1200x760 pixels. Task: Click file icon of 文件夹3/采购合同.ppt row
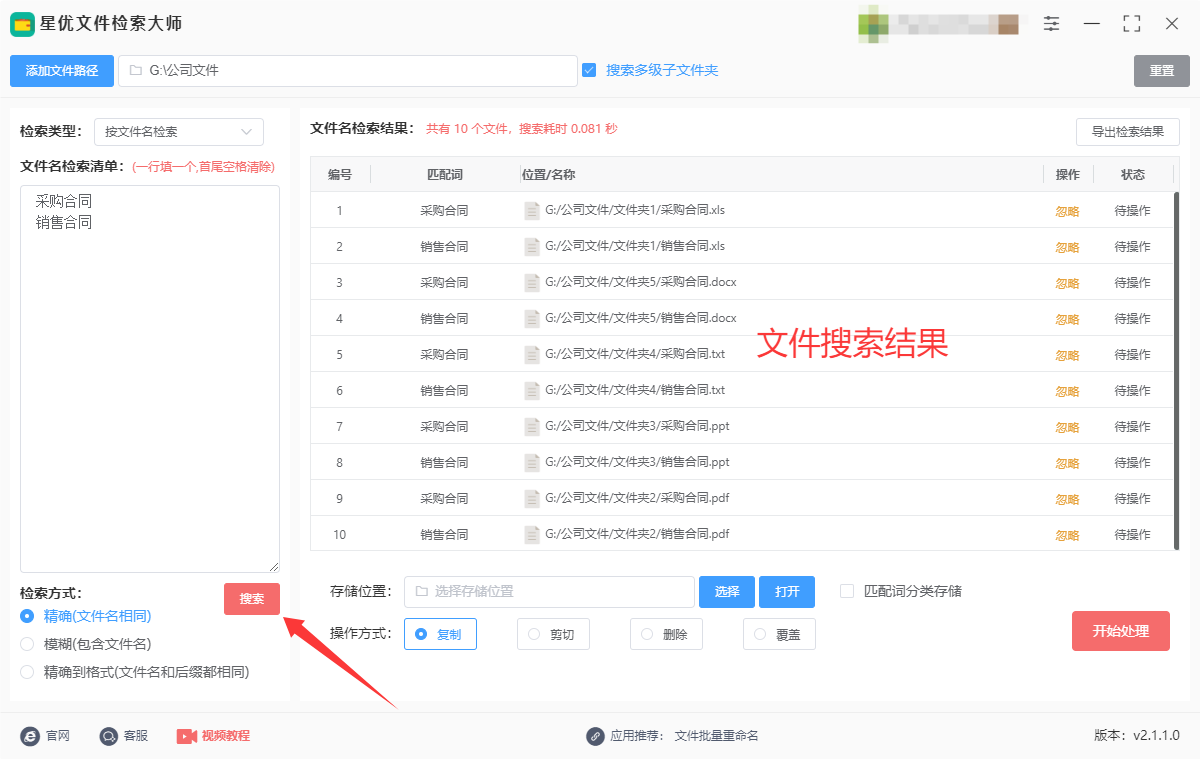coord(532,427)
